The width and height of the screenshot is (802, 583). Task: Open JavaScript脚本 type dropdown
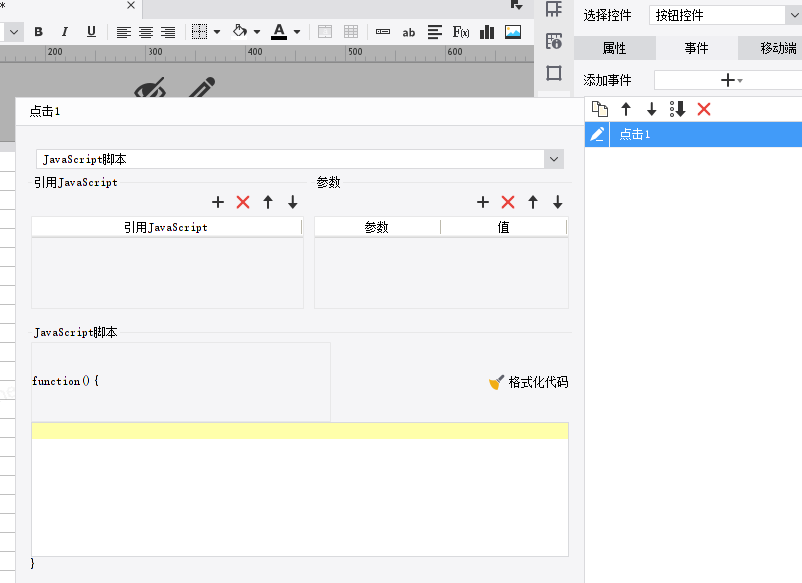554,159
